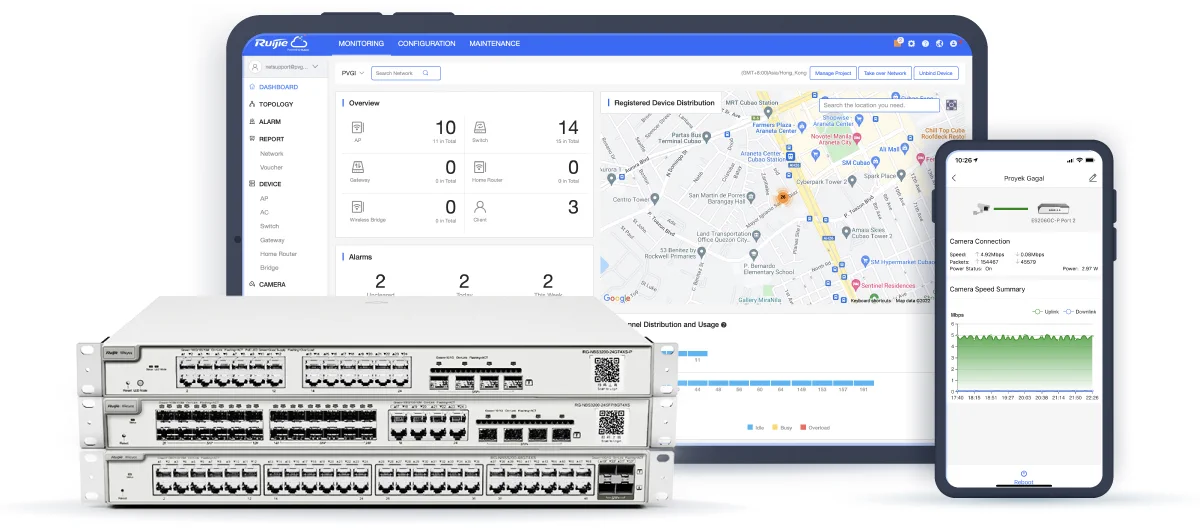Click the Gateway icon in Overview

(357, 167)
